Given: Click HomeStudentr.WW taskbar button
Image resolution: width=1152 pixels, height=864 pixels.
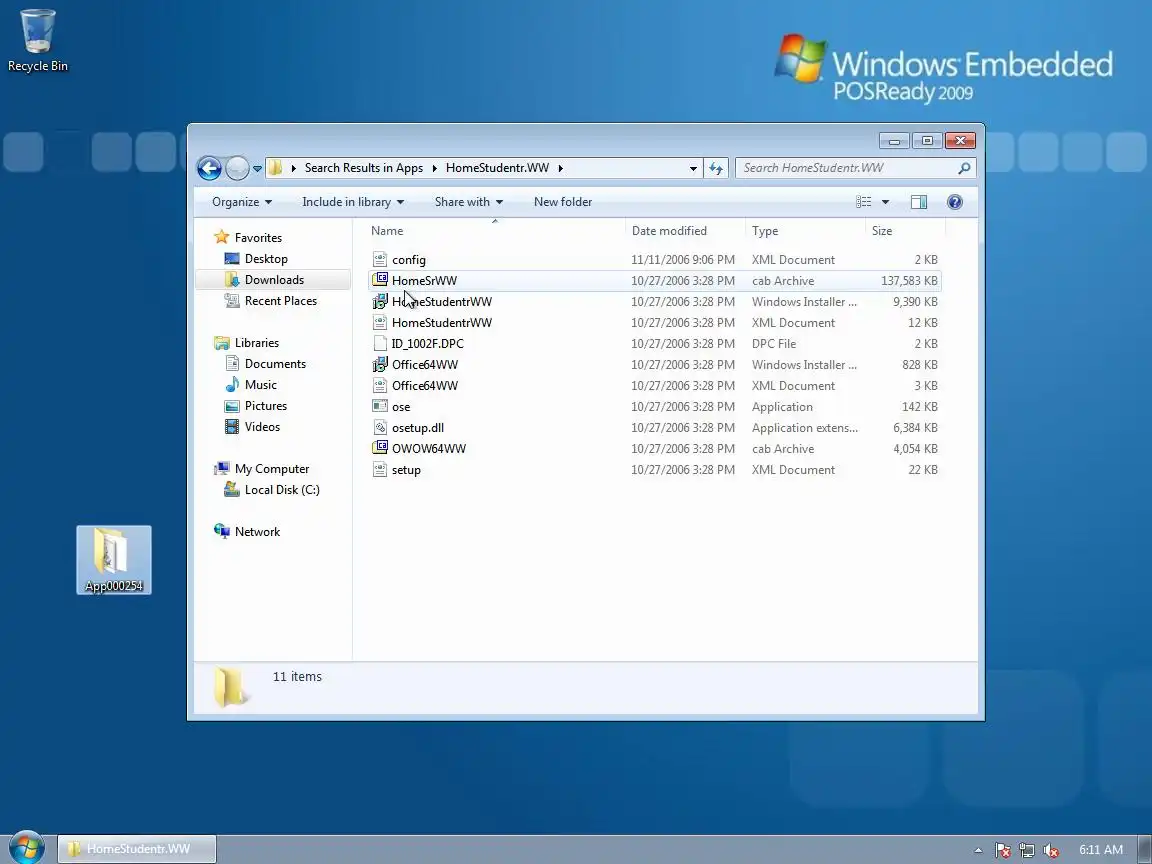Looking at the screenshot, I should (x=137, y=849).
